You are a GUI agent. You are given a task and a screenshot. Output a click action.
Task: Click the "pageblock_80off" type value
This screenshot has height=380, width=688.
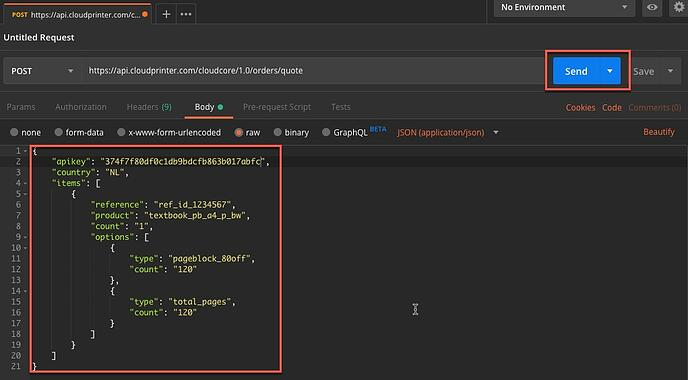(x=209, y=258)
